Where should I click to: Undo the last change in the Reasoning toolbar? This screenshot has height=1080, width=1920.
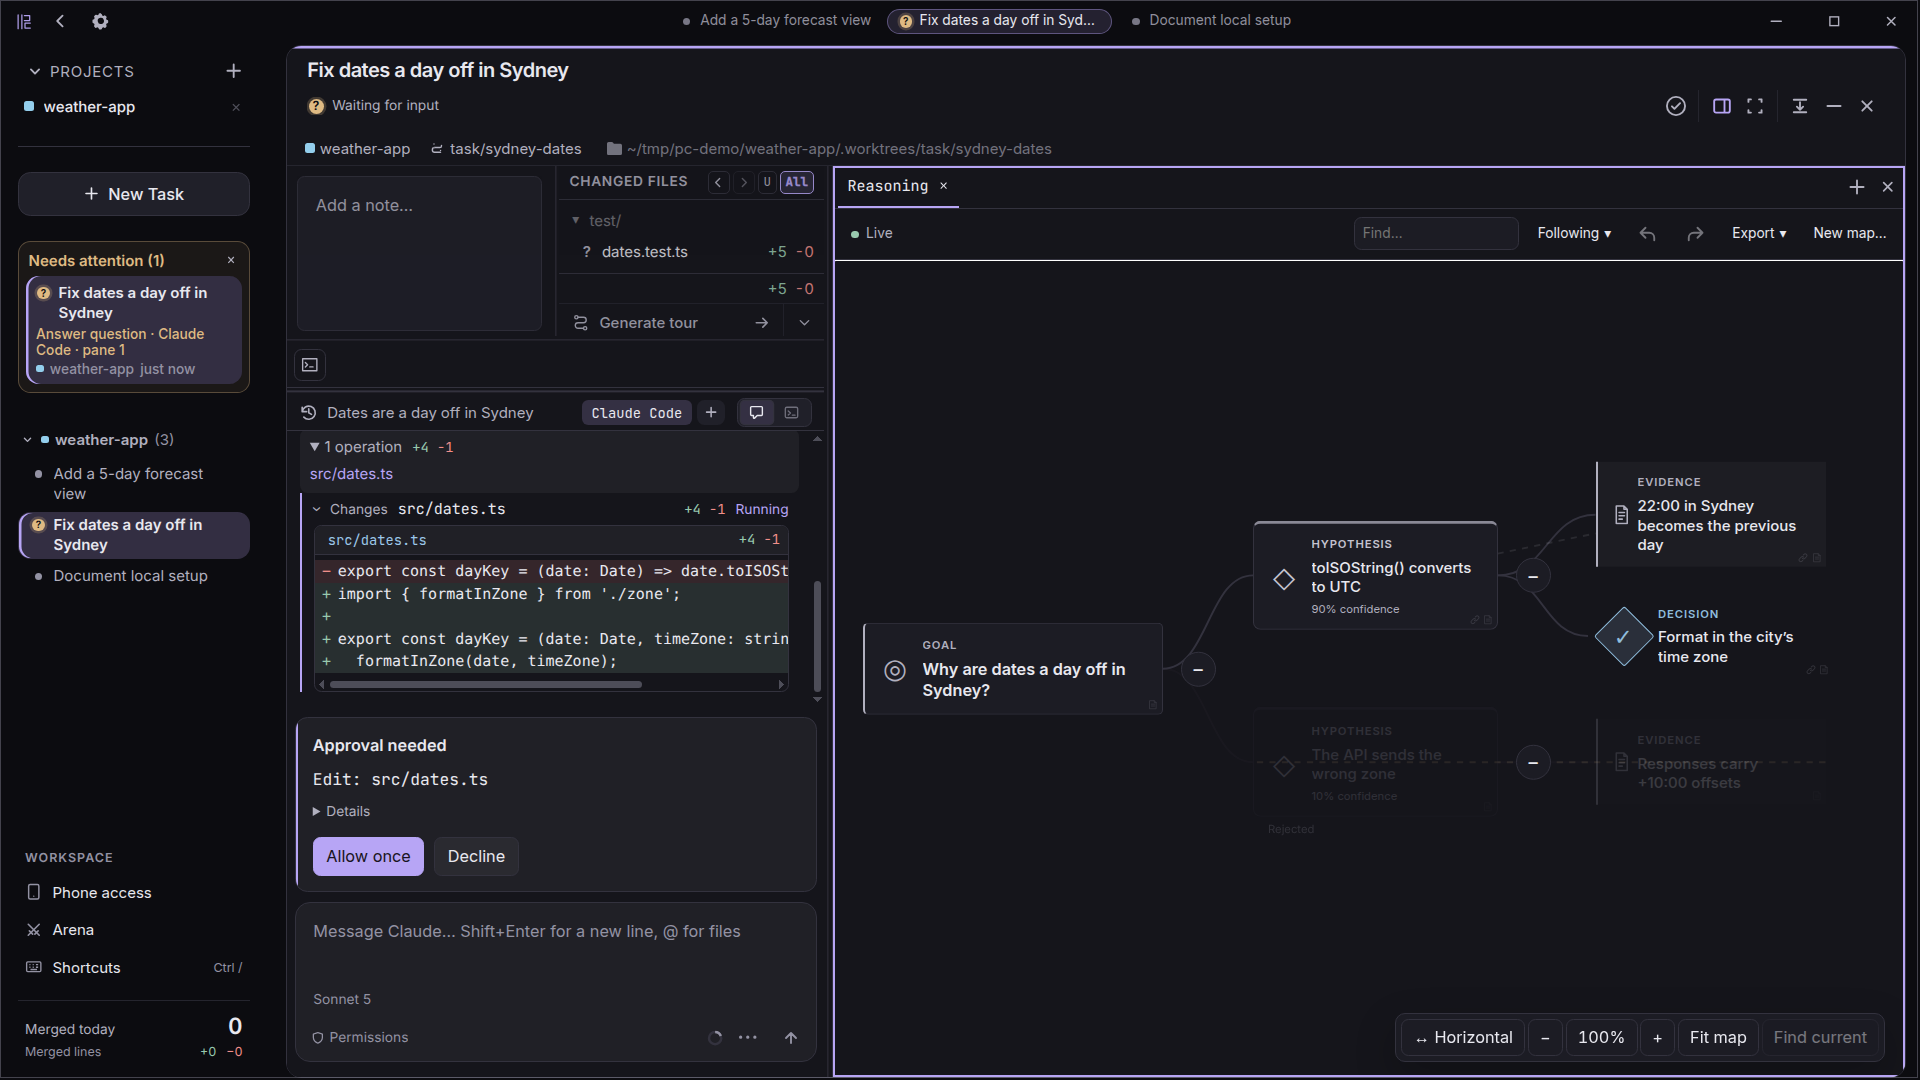click(1648, 233)
